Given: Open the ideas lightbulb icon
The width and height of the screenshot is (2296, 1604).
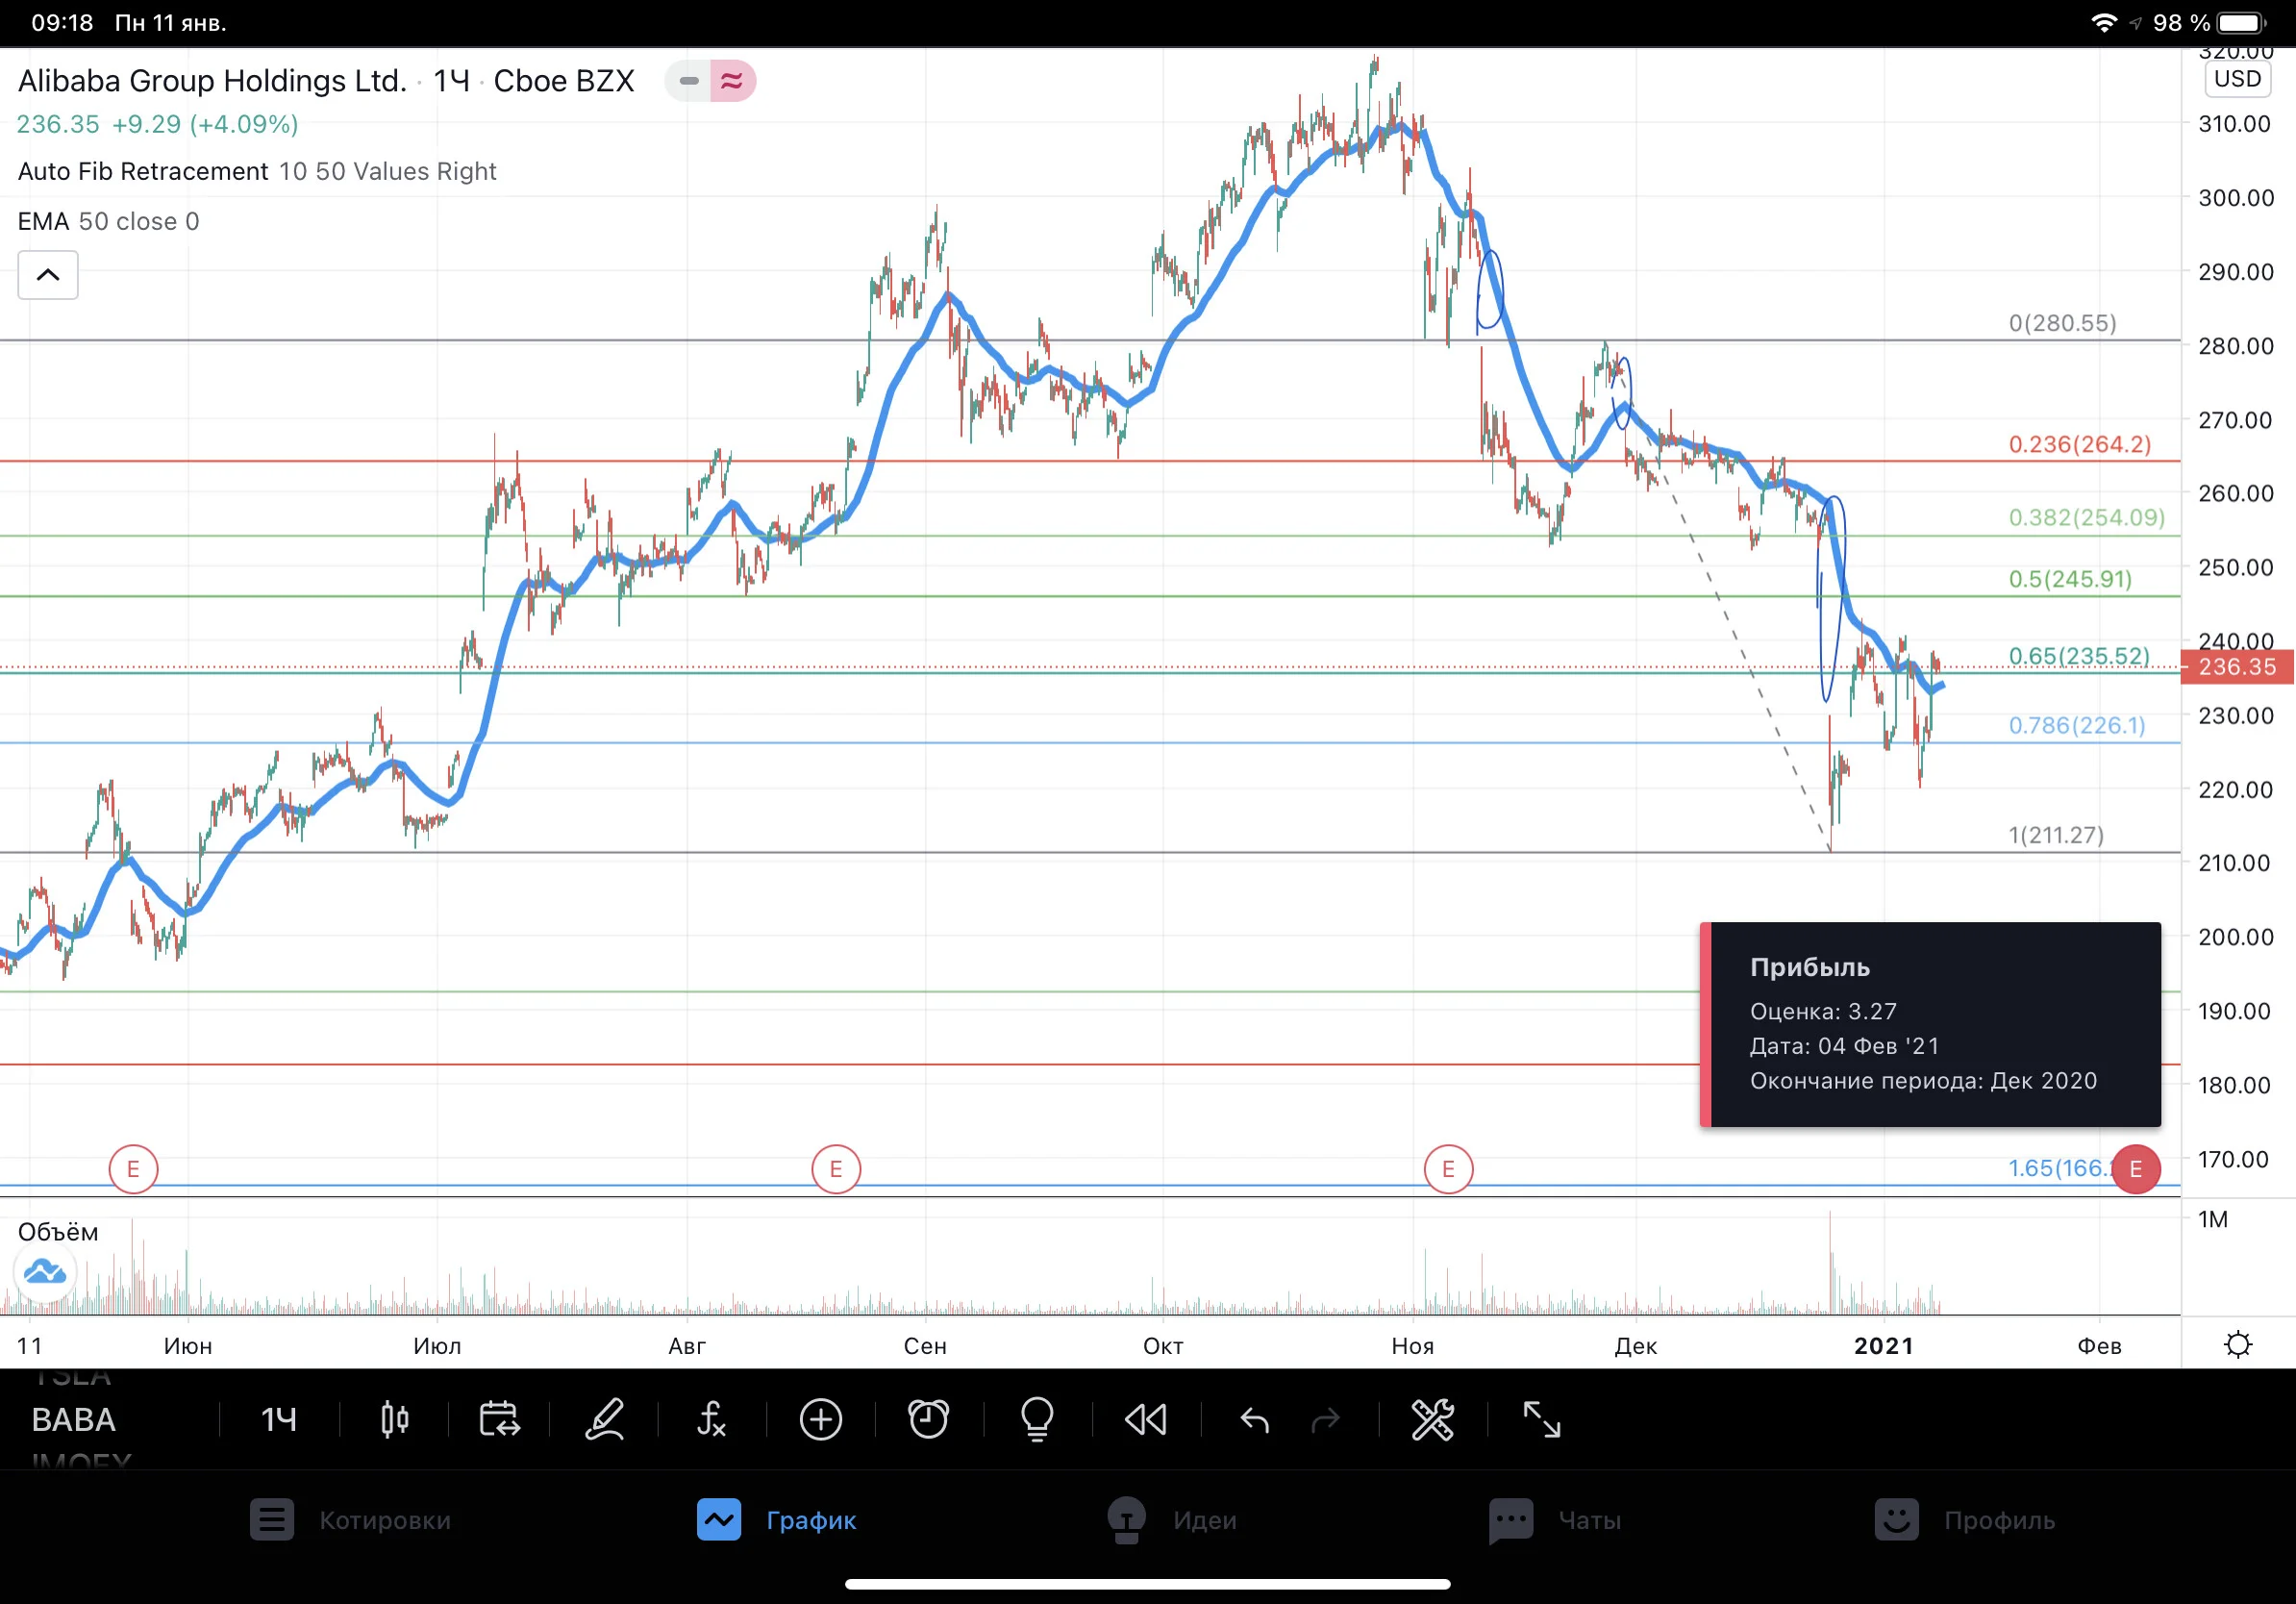Looking at the screenshot, I should point(1037,1419).
